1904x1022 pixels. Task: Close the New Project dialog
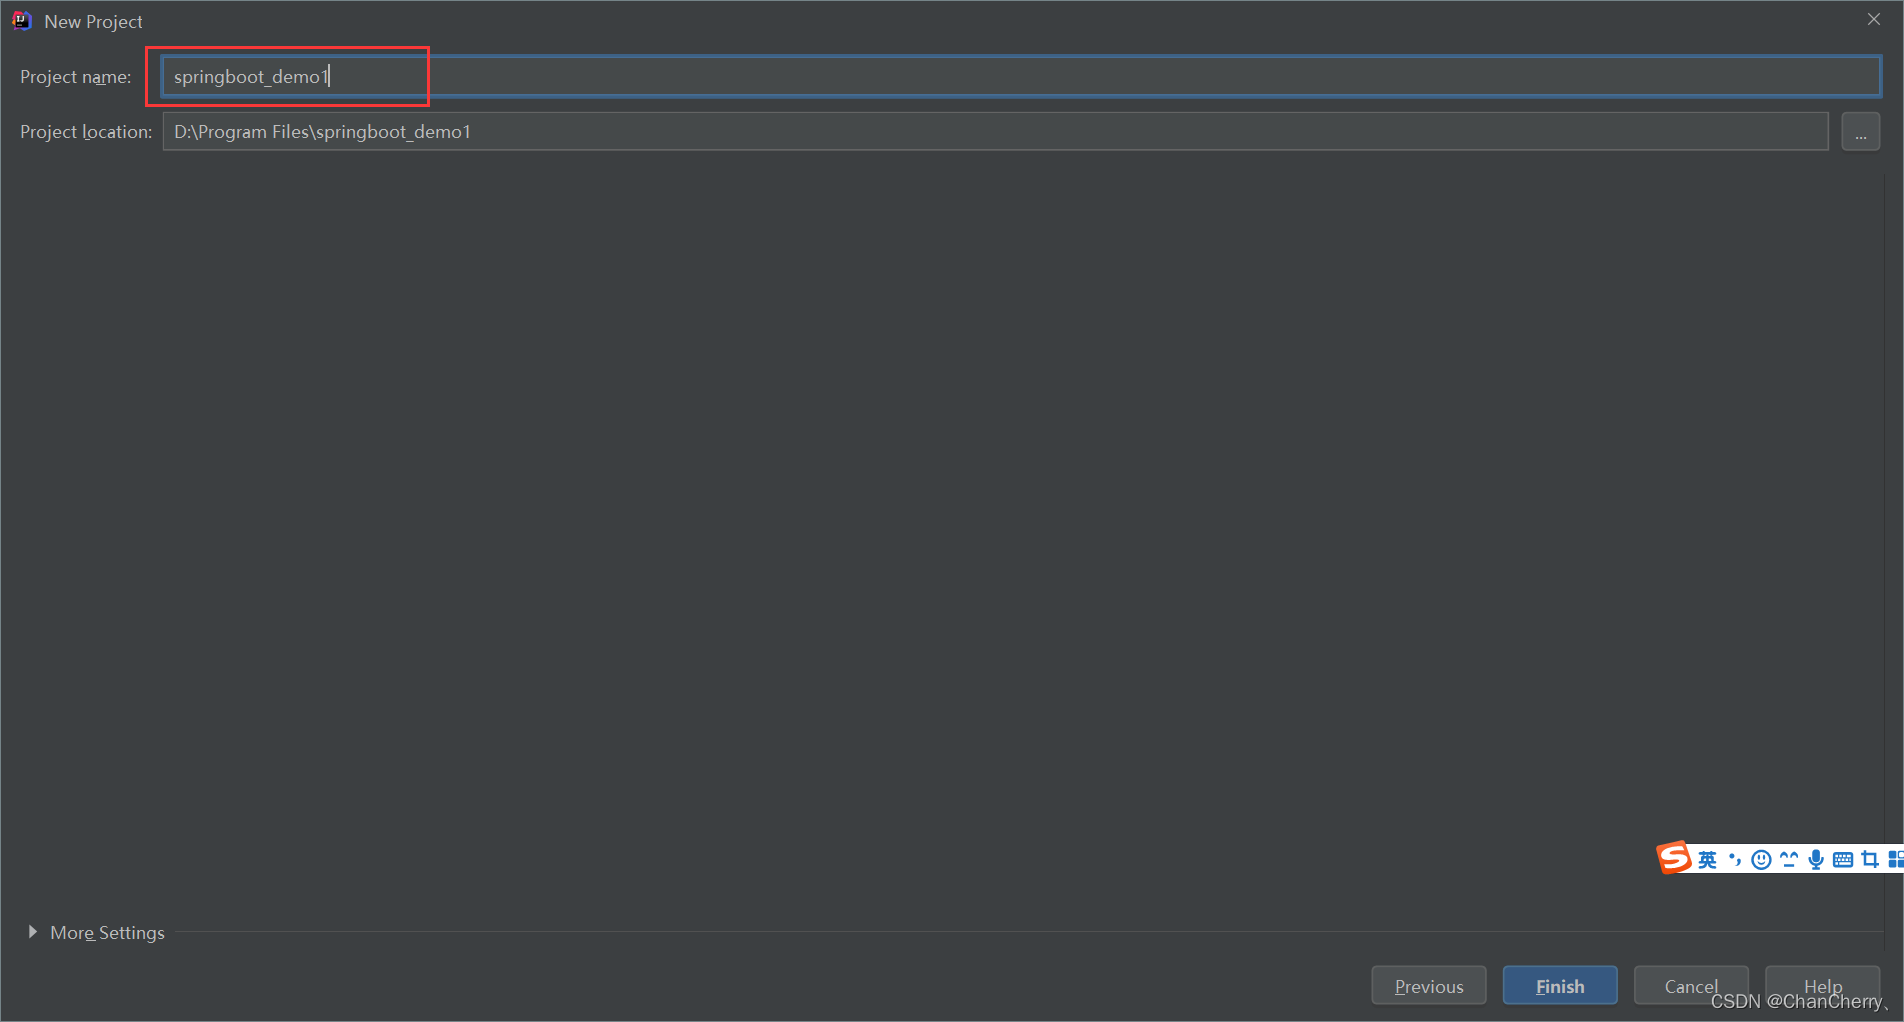pos(1873,19)
